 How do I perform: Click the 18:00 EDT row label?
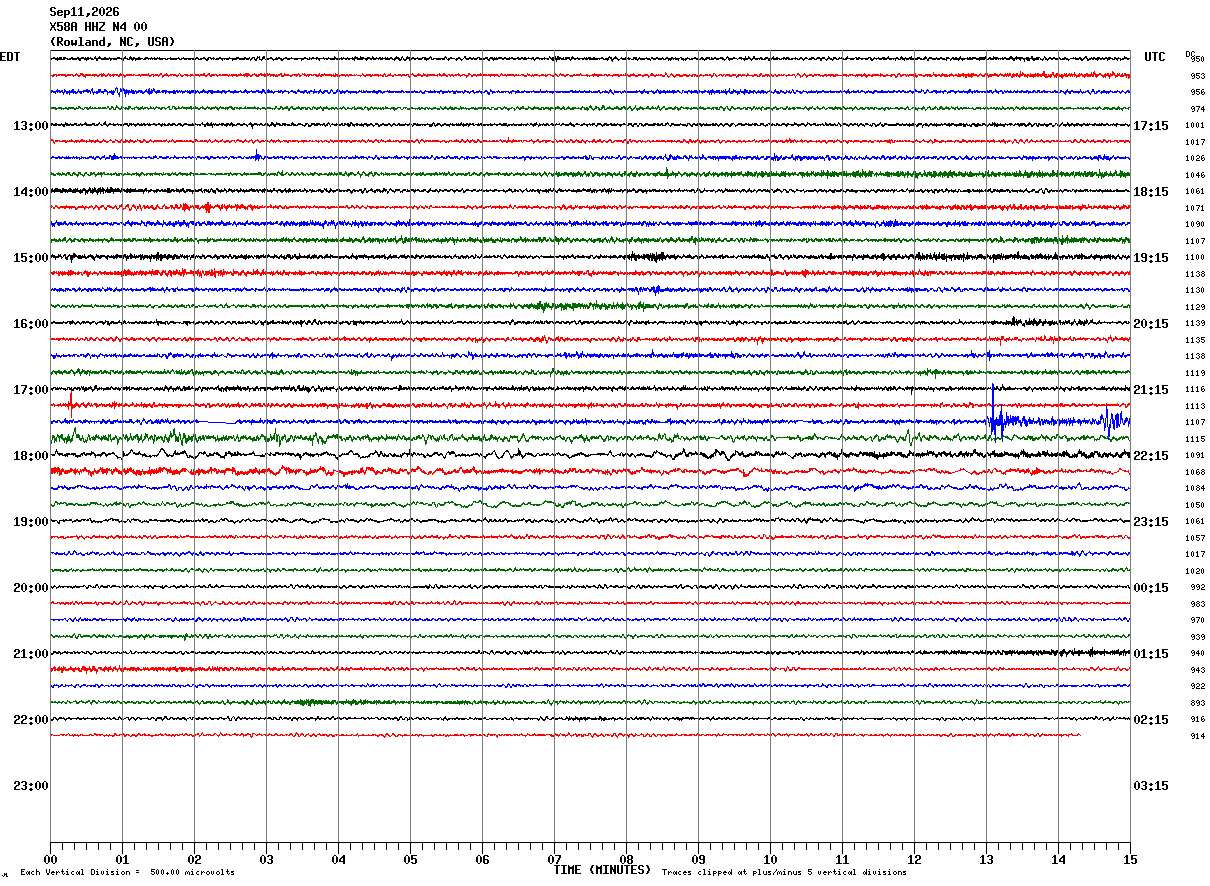tap(31, 456)
